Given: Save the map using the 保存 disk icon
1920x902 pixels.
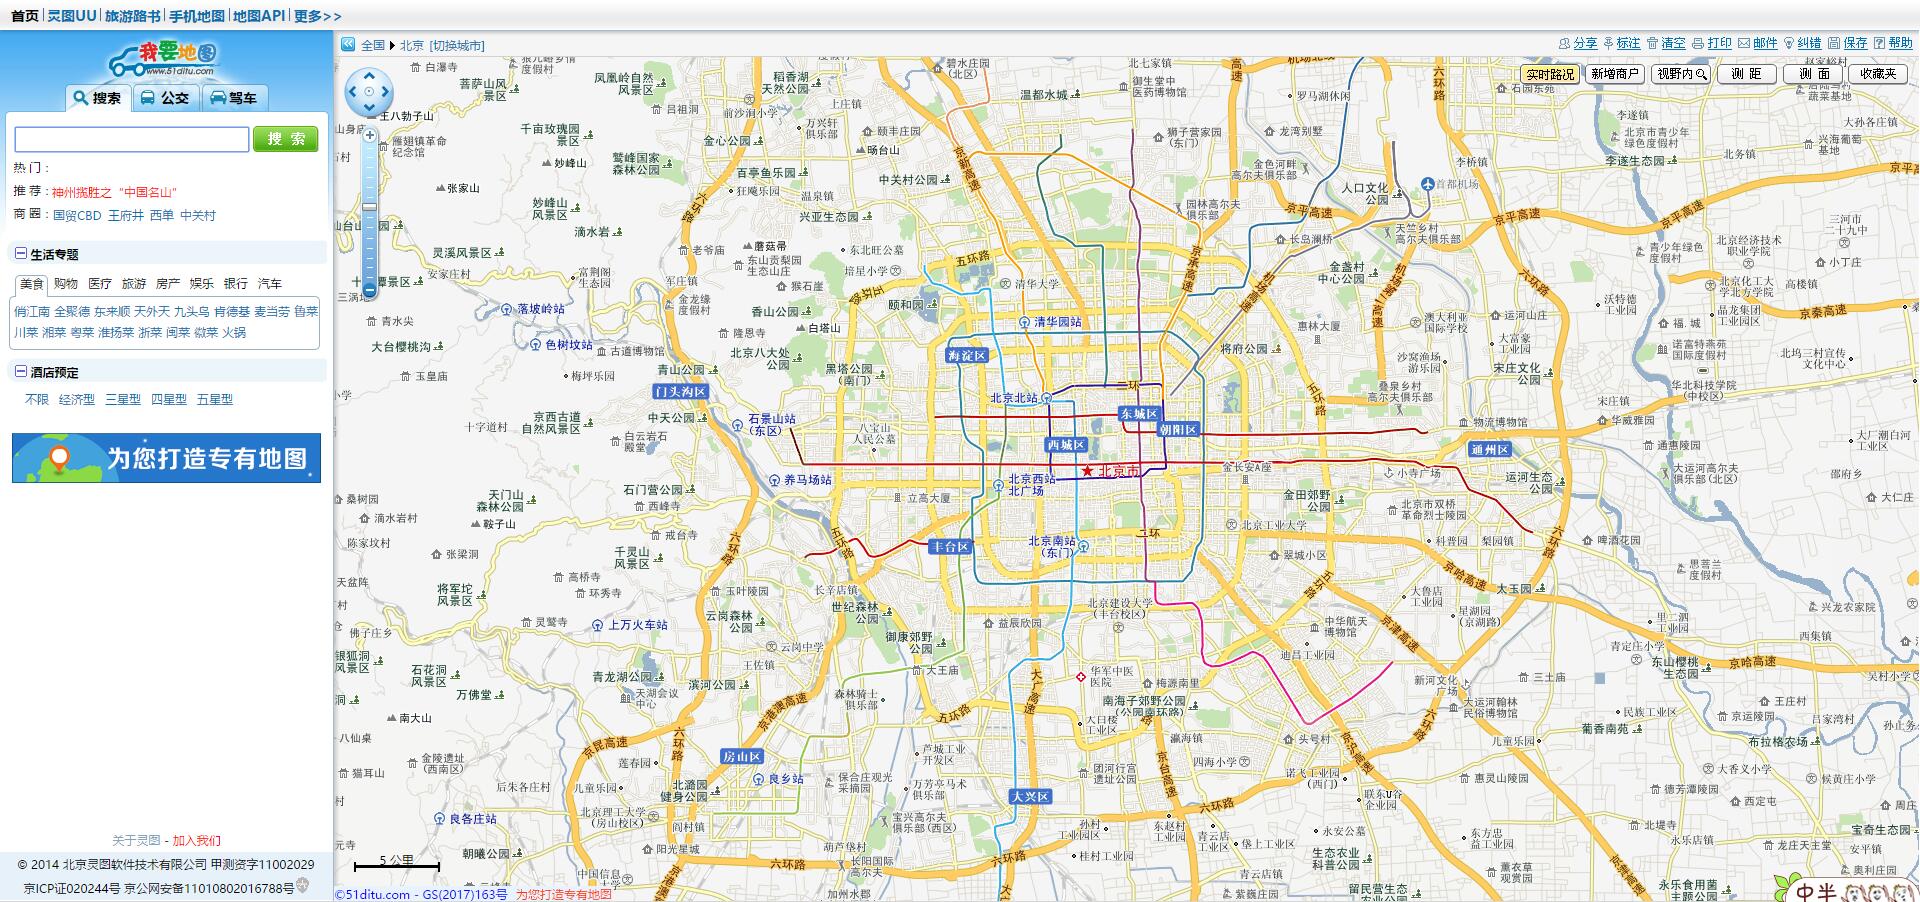Looking at the screenshot, I should (x=1834, y=45).
